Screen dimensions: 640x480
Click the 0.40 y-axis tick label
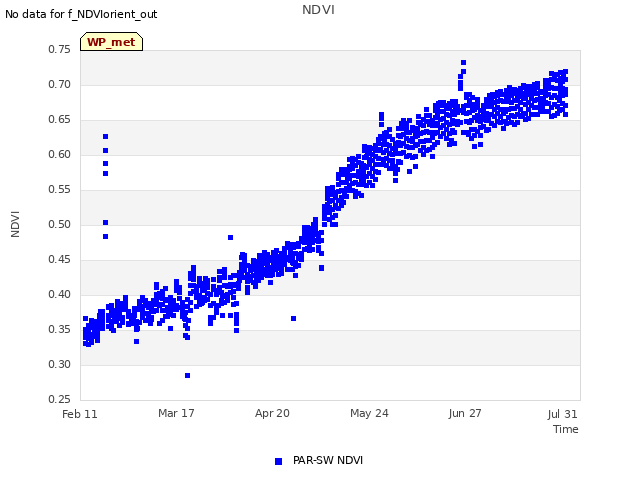[x=59, y=294]
